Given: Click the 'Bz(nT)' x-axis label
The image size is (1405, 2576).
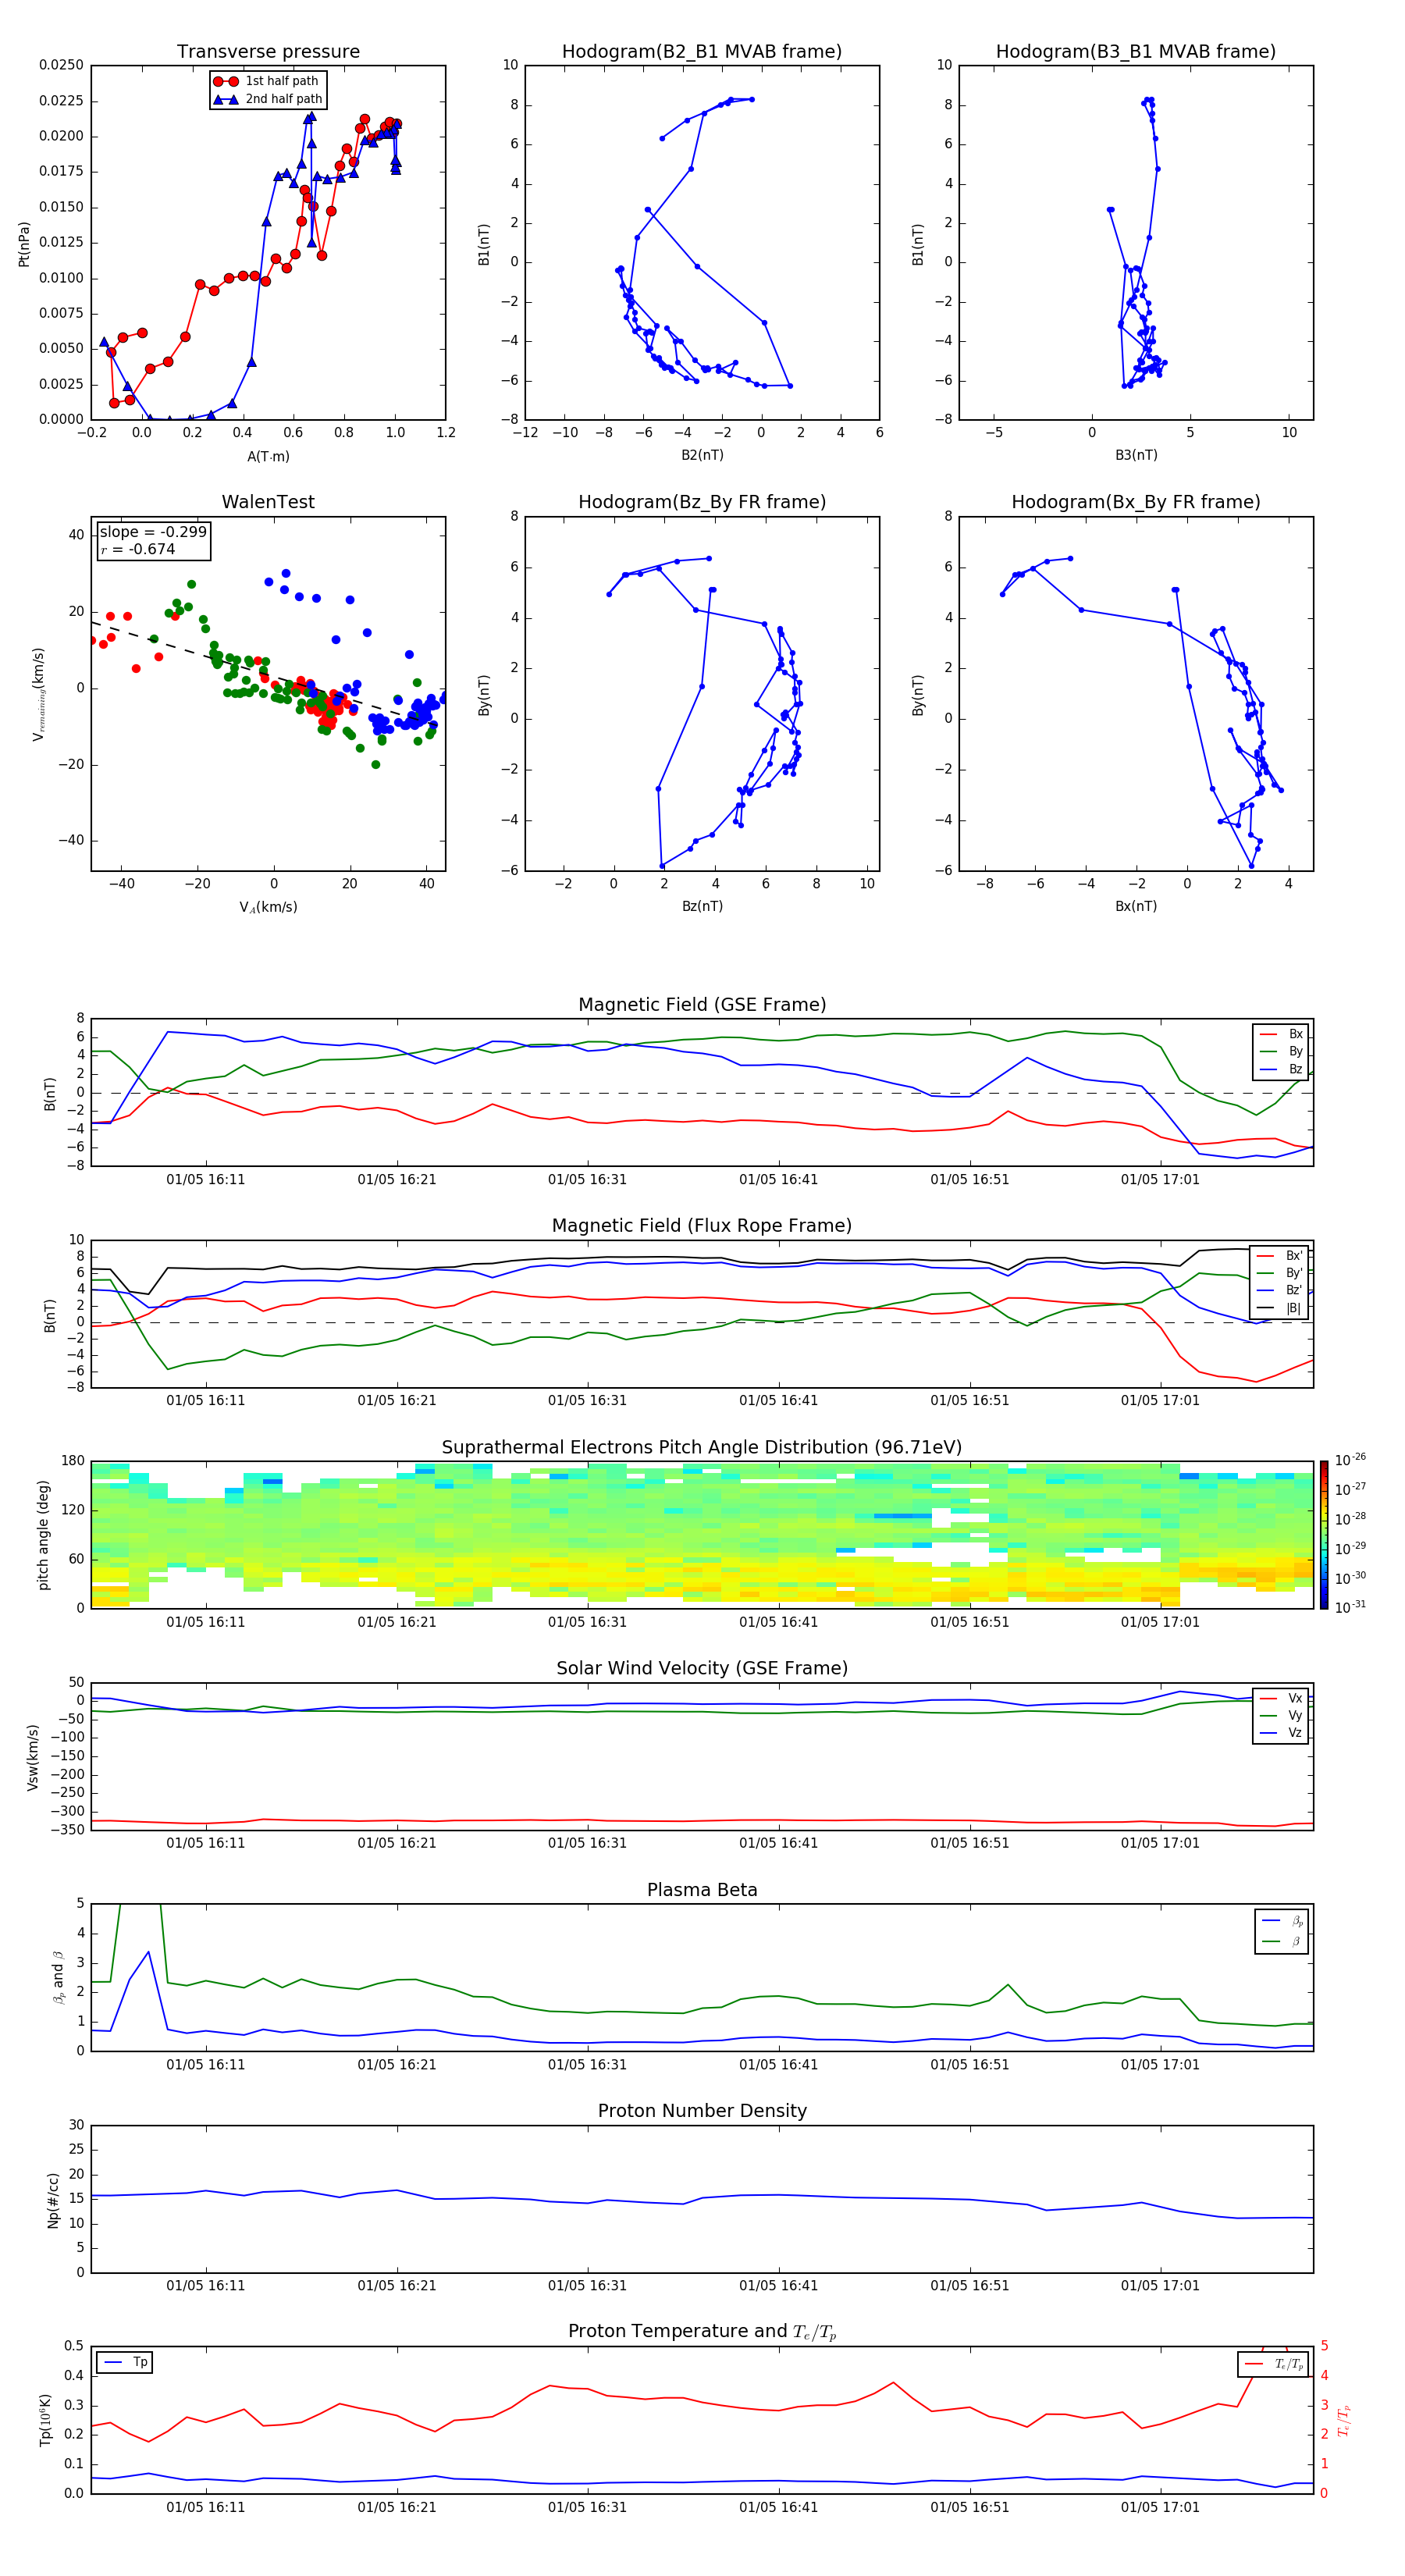Looking at the screenshot, I should tap(702, 906).
